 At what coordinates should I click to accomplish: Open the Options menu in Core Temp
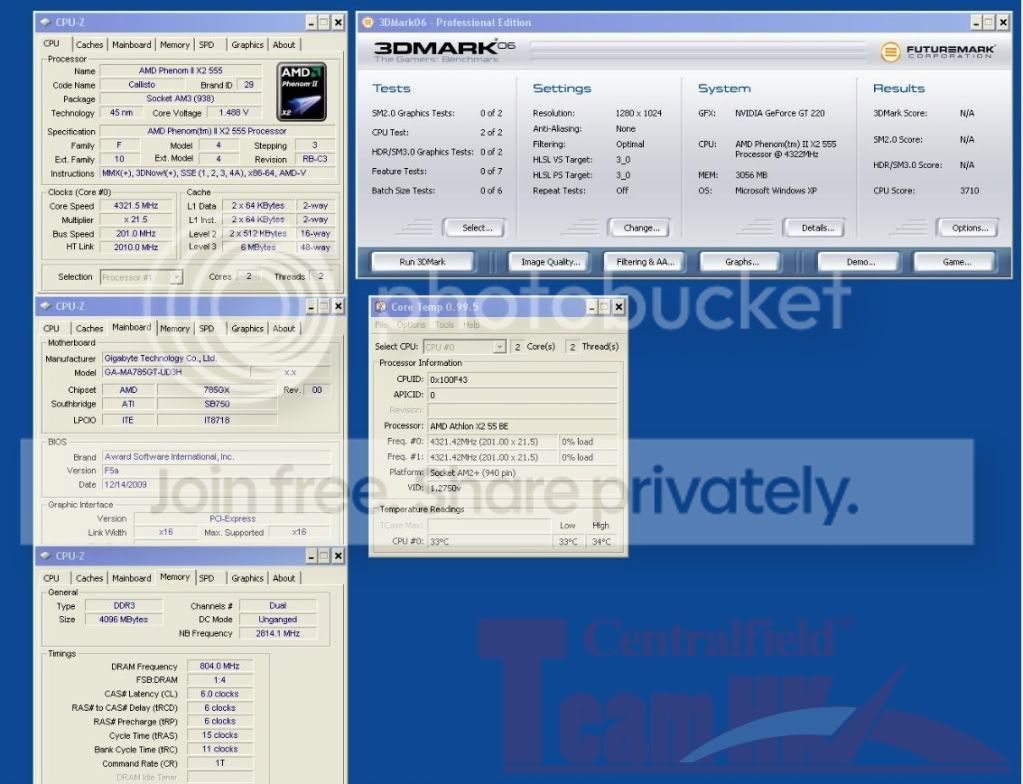tap(411, 325)
